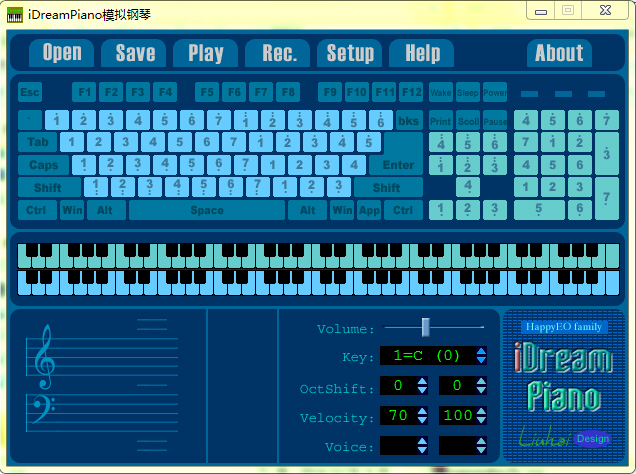Click the About button
This screenshot has width=636, height=474.
pyautogui.click(x=559, y=53)
